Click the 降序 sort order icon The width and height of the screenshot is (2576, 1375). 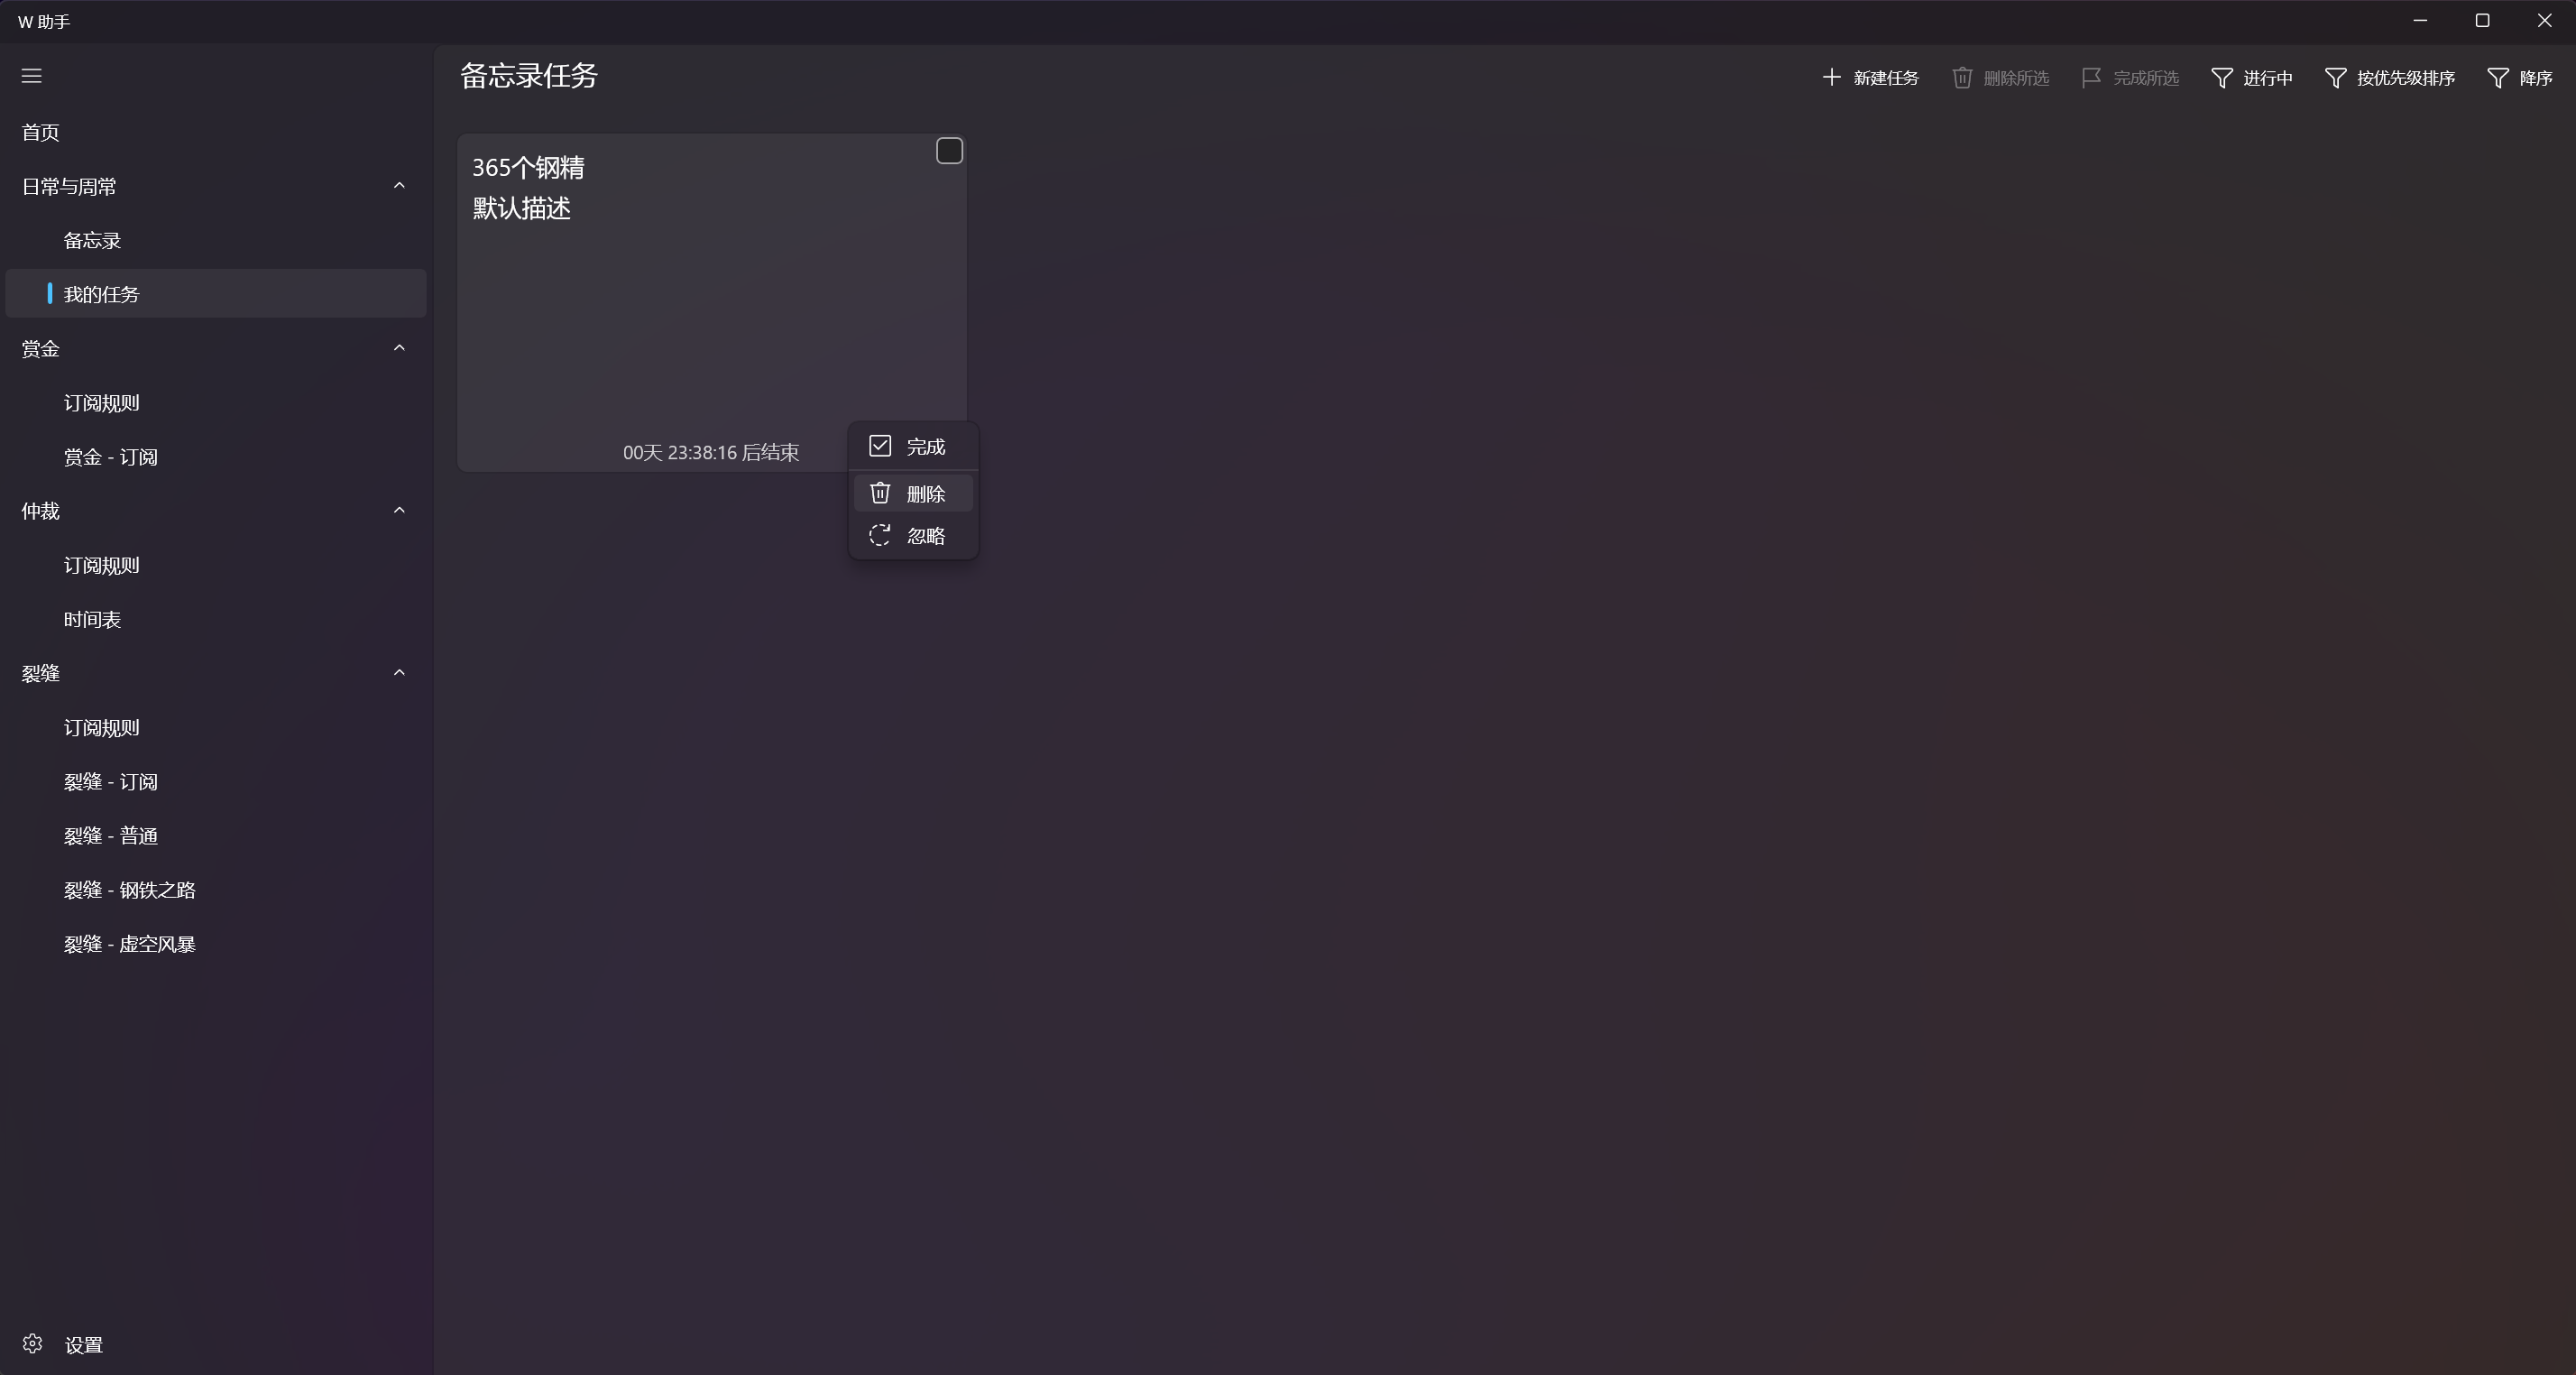[x=2497, y=78]
